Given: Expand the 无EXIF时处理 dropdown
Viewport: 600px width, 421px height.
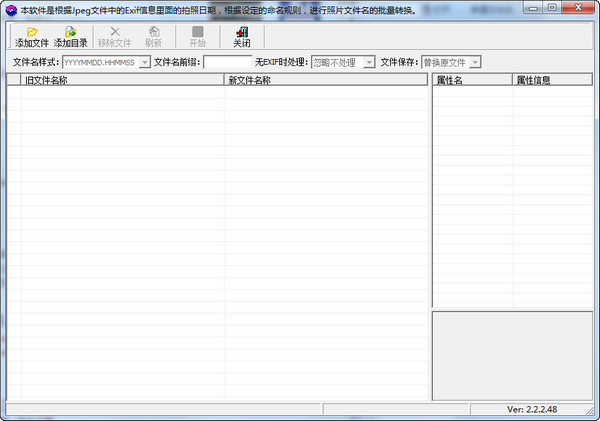Looking at the screenshot, I should click(x=369, y=62).
